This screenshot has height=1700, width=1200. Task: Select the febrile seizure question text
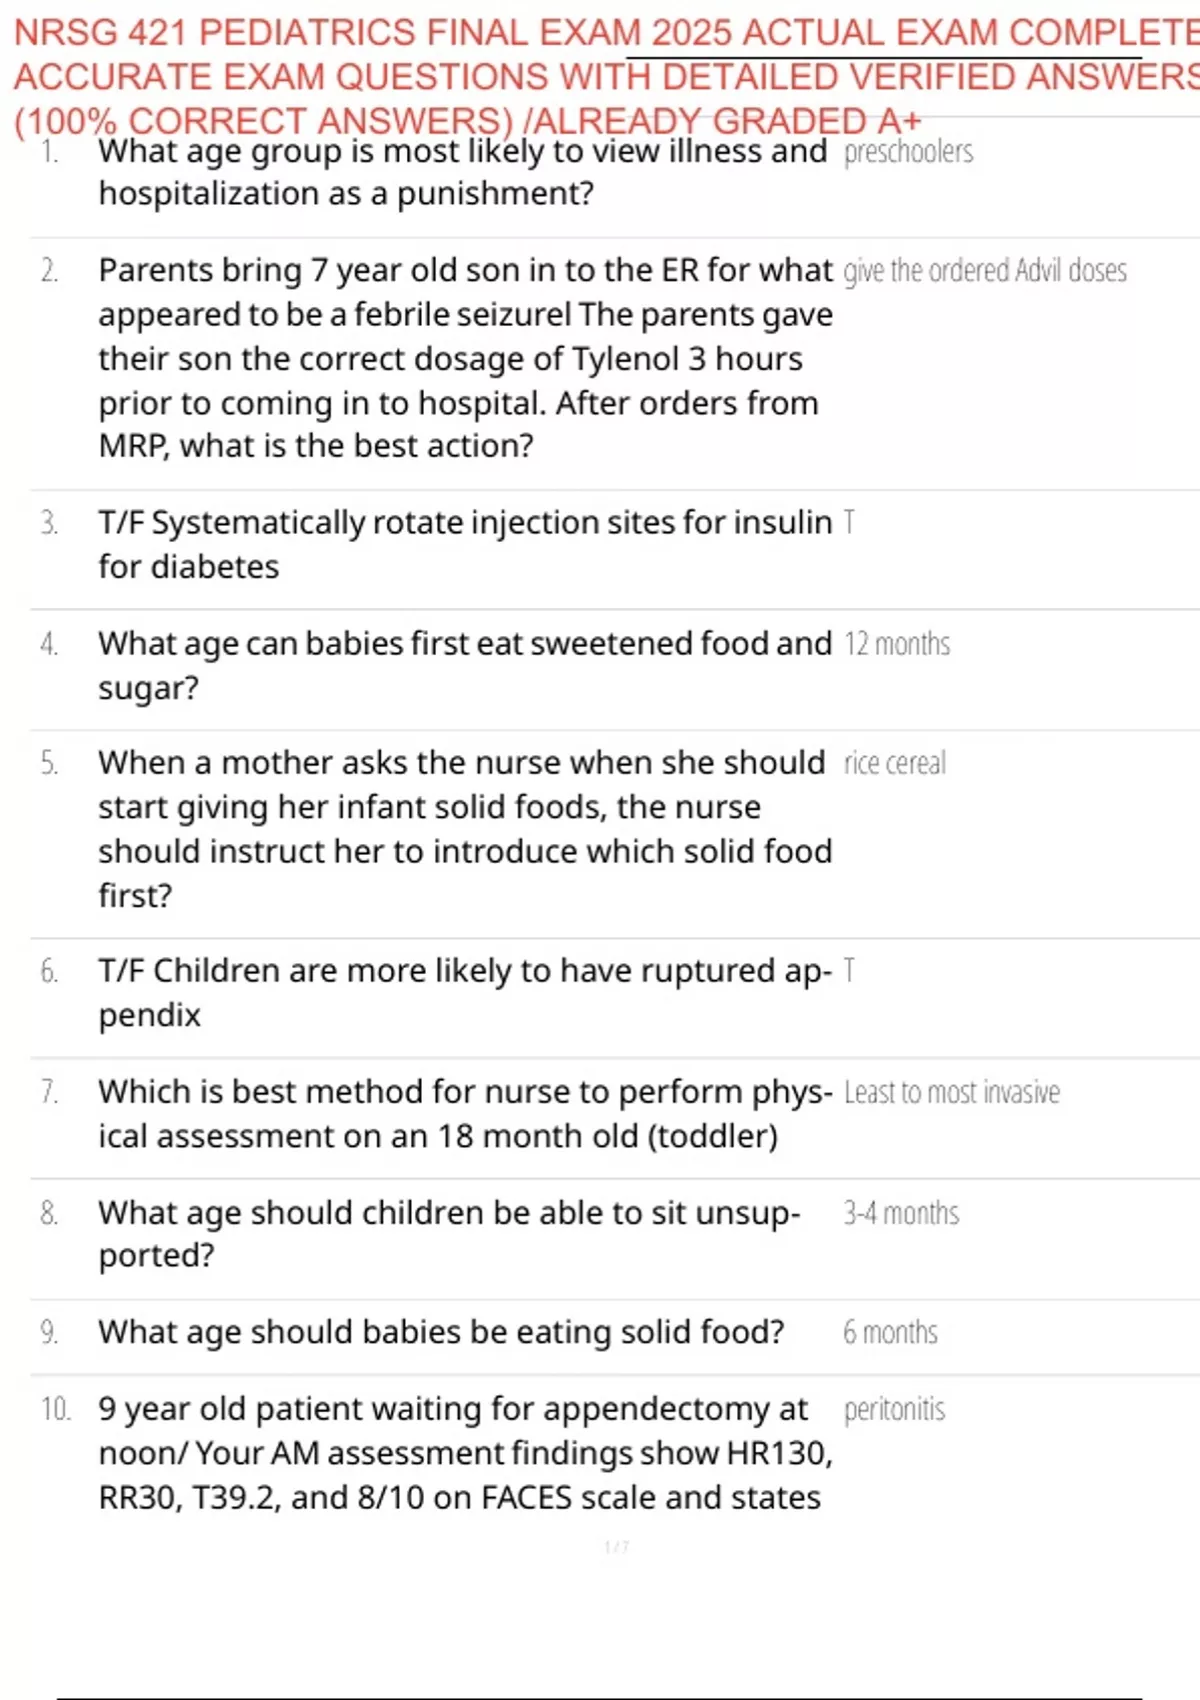(x=465, y=358)
